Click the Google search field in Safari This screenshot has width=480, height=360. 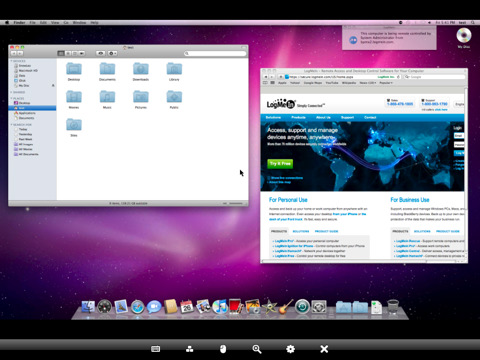(x=435, y=77)
